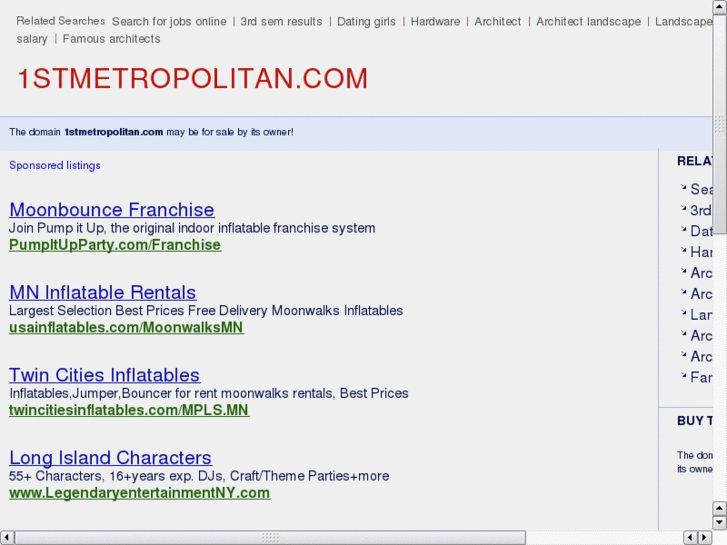This screenshot has width=727, height=545.
Task: Click the vertical scrollbar up arrow
Action: click(719, 7)
